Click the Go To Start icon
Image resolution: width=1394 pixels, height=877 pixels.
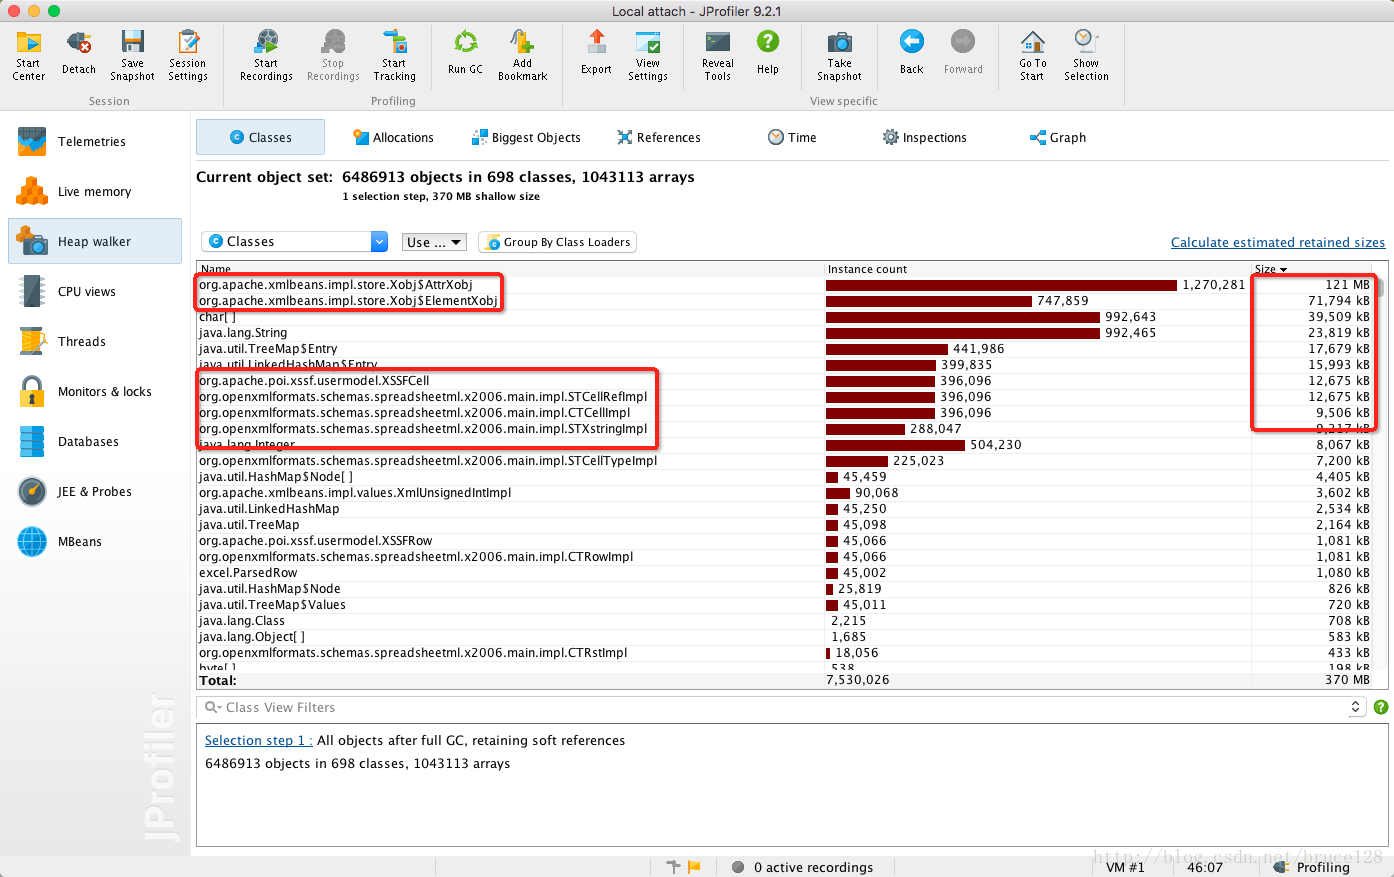click(1032, 55)
